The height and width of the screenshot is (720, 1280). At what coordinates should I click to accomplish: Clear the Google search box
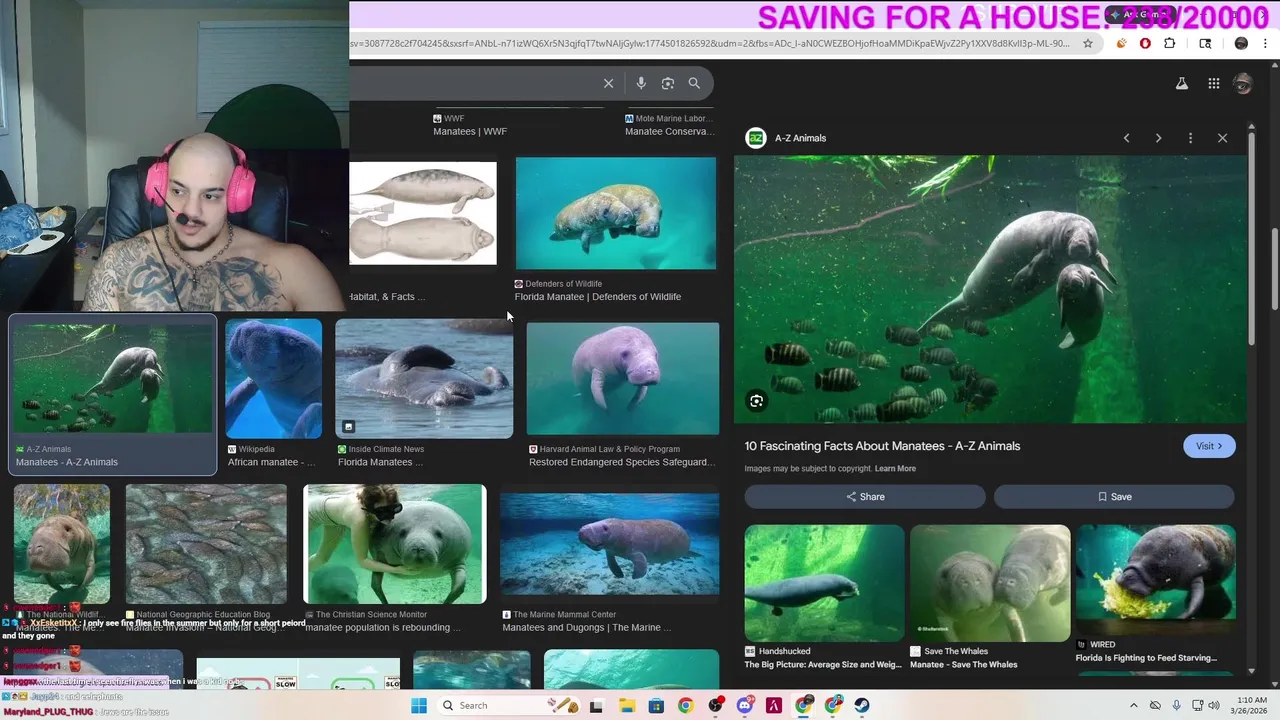(608, 83)
